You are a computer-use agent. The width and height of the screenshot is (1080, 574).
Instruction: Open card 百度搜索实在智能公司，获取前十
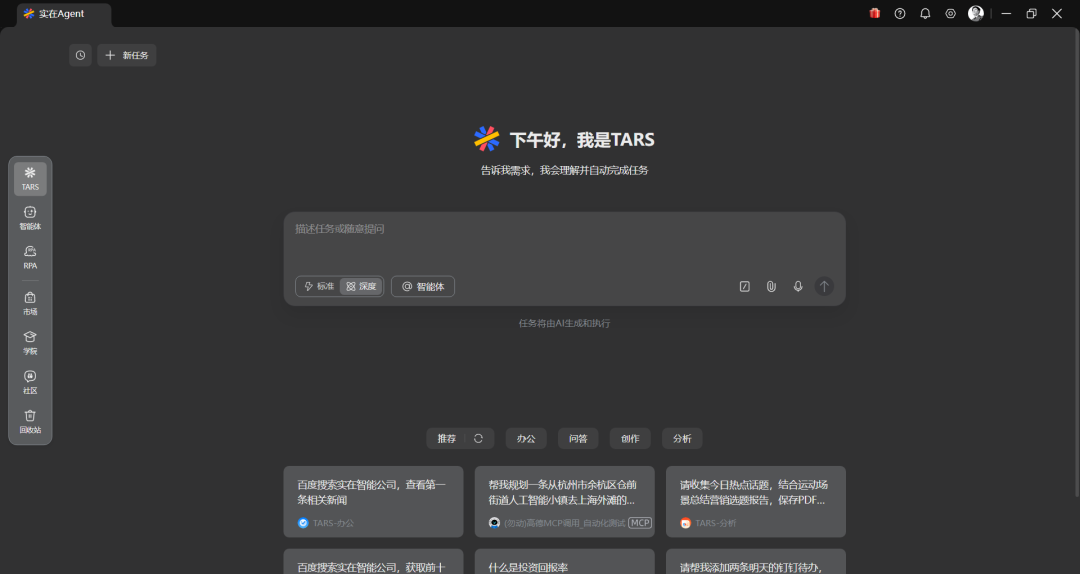[x=373, y=562]
